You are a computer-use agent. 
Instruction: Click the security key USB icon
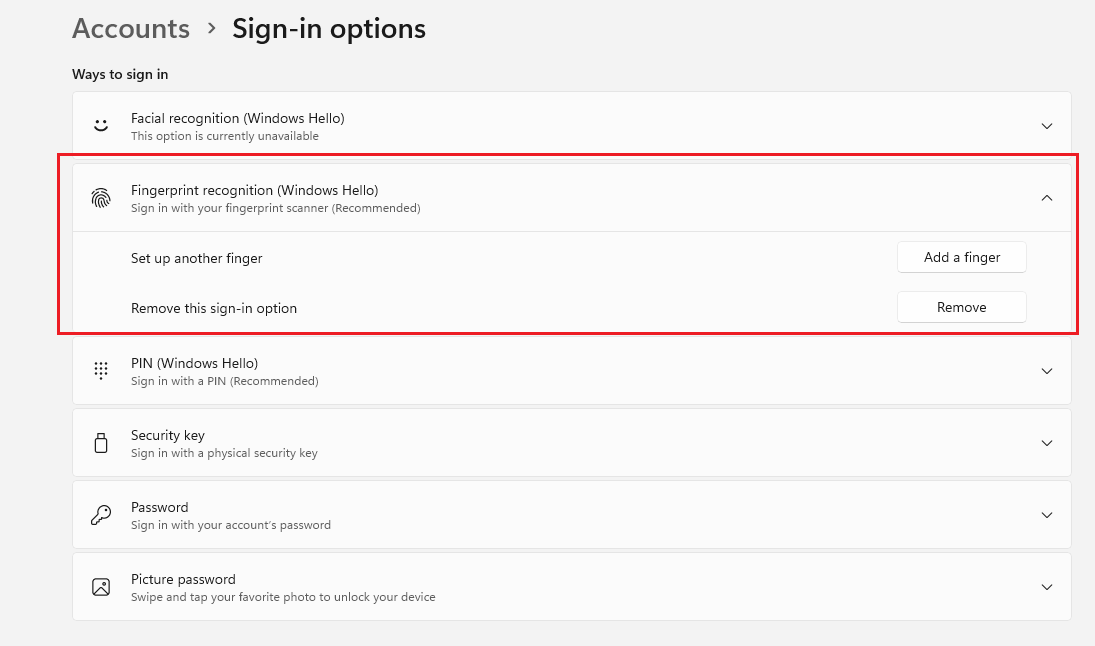tap(100, 442)
